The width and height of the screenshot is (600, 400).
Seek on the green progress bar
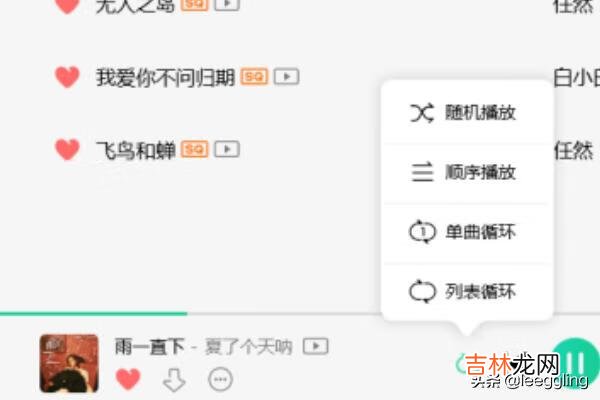click(x=94, y=313)
